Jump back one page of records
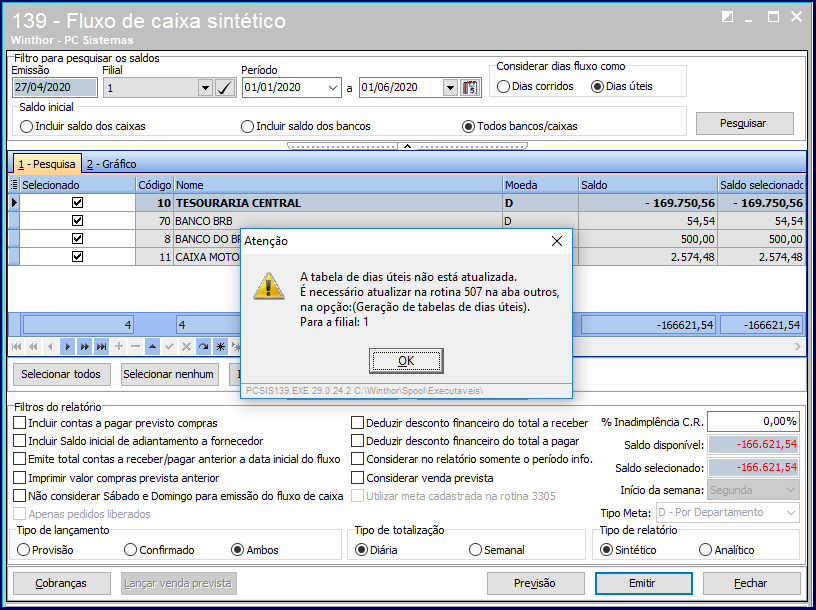The width and height of the screenshot is (816, 610). pos(33,347)
